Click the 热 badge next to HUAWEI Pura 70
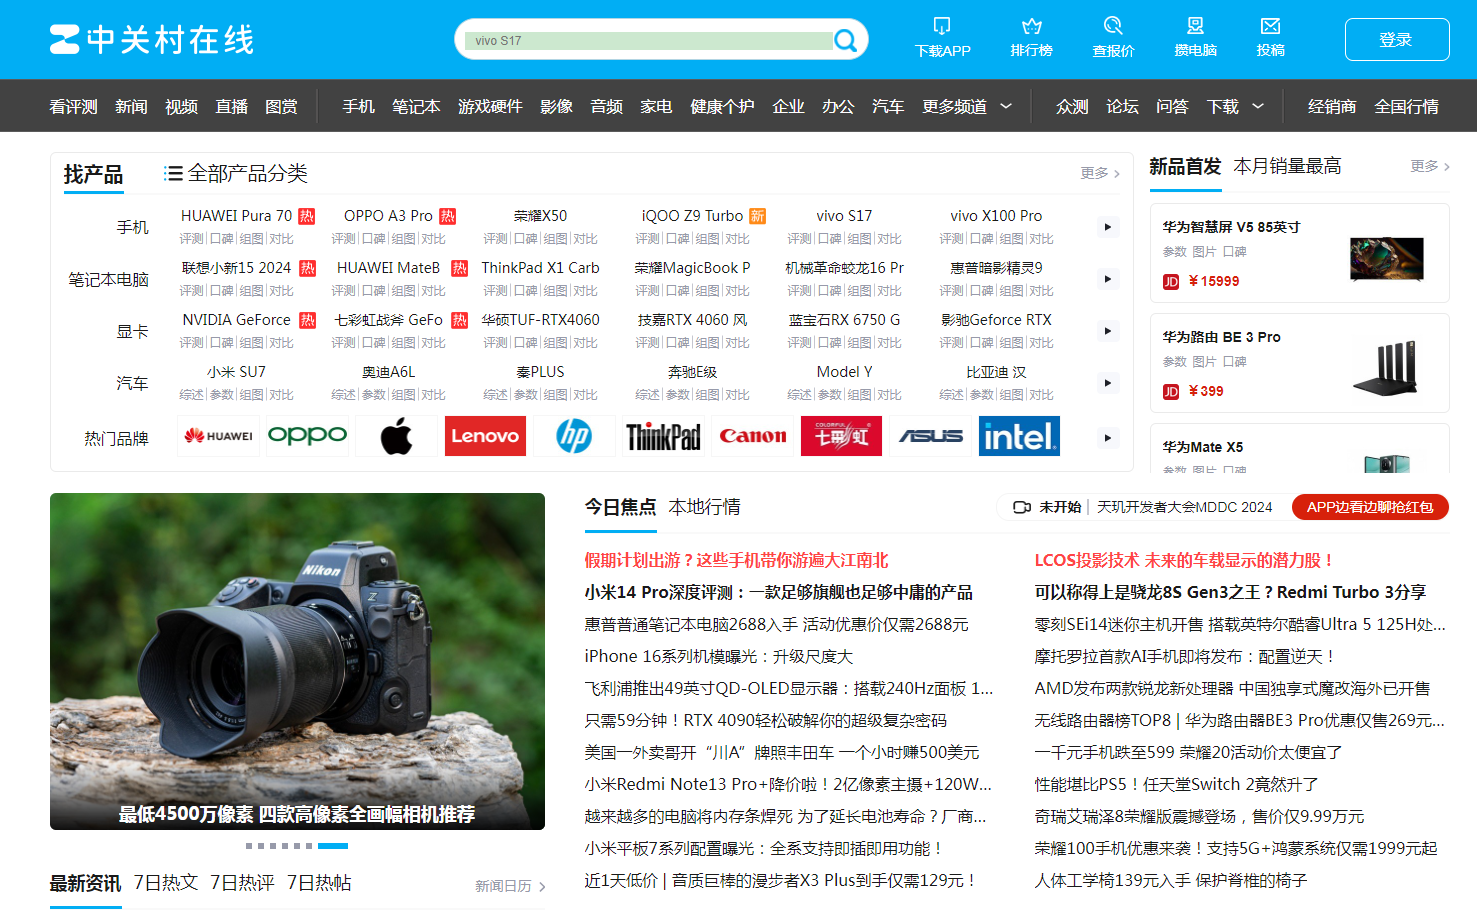 307,216
